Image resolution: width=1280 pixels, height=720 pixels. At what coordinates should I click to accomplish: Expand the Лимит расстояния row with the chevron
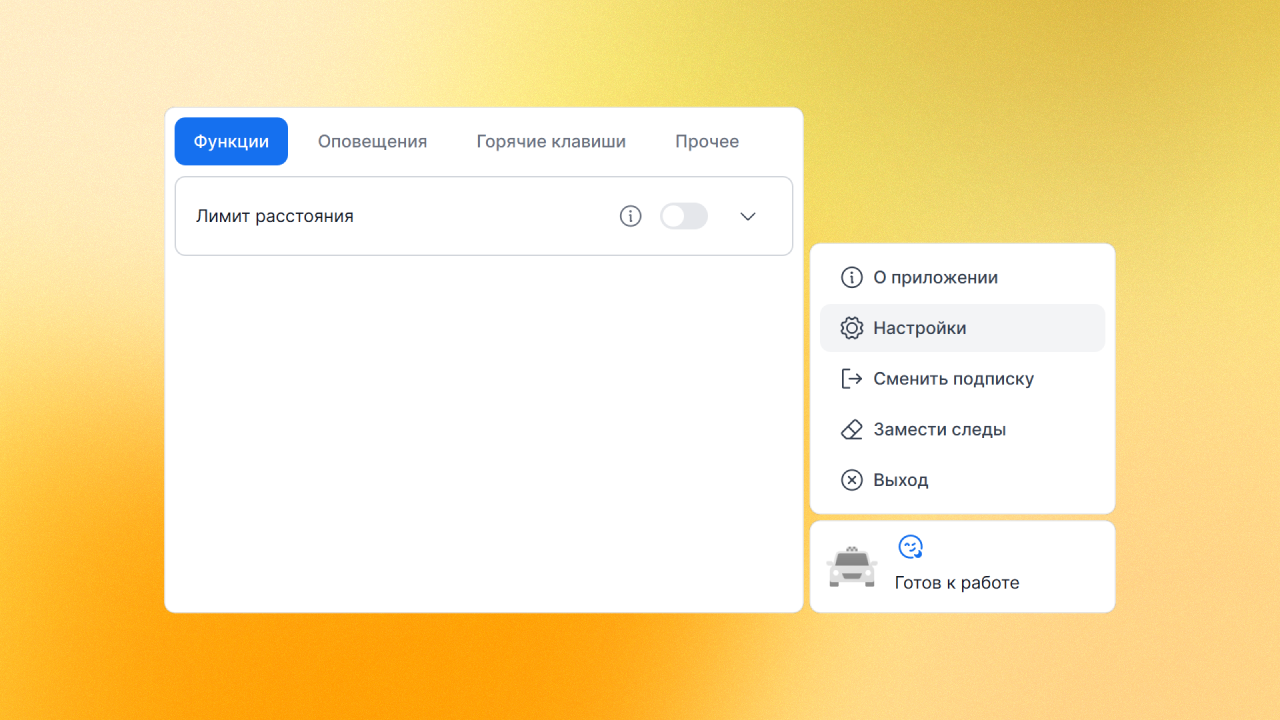tap(748, 216)
